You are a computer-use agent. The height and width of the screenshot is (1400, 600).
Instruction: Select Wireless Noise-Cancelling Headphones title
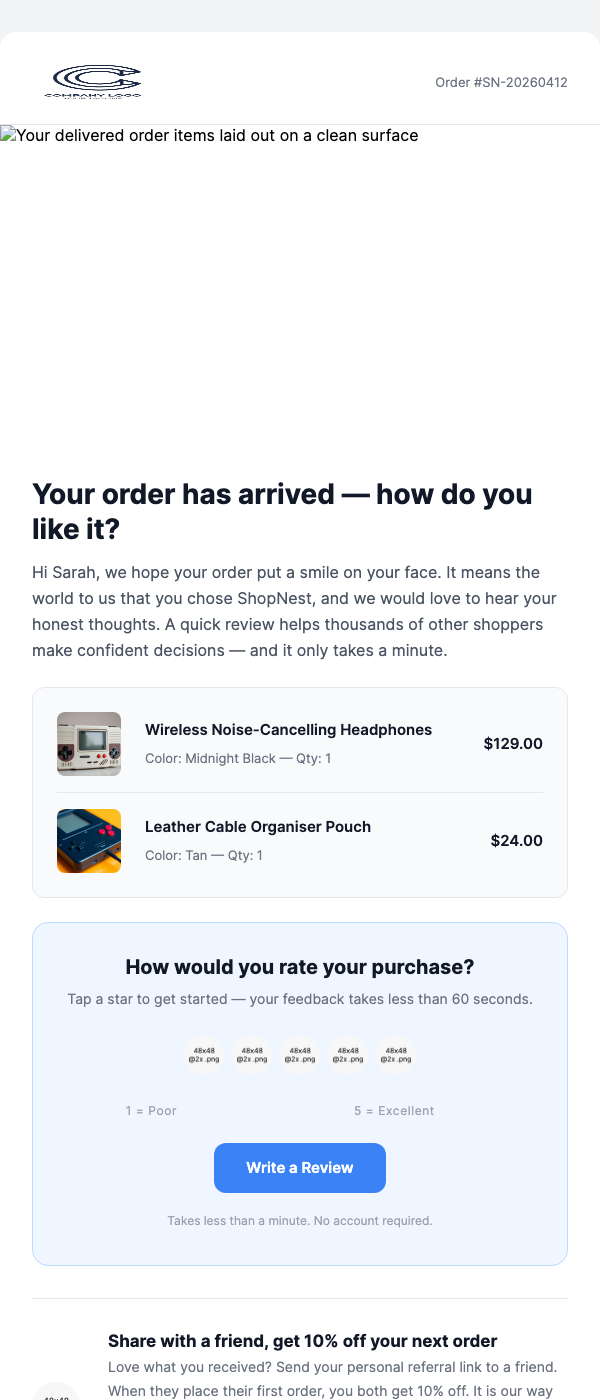click(x=288, y=729)
